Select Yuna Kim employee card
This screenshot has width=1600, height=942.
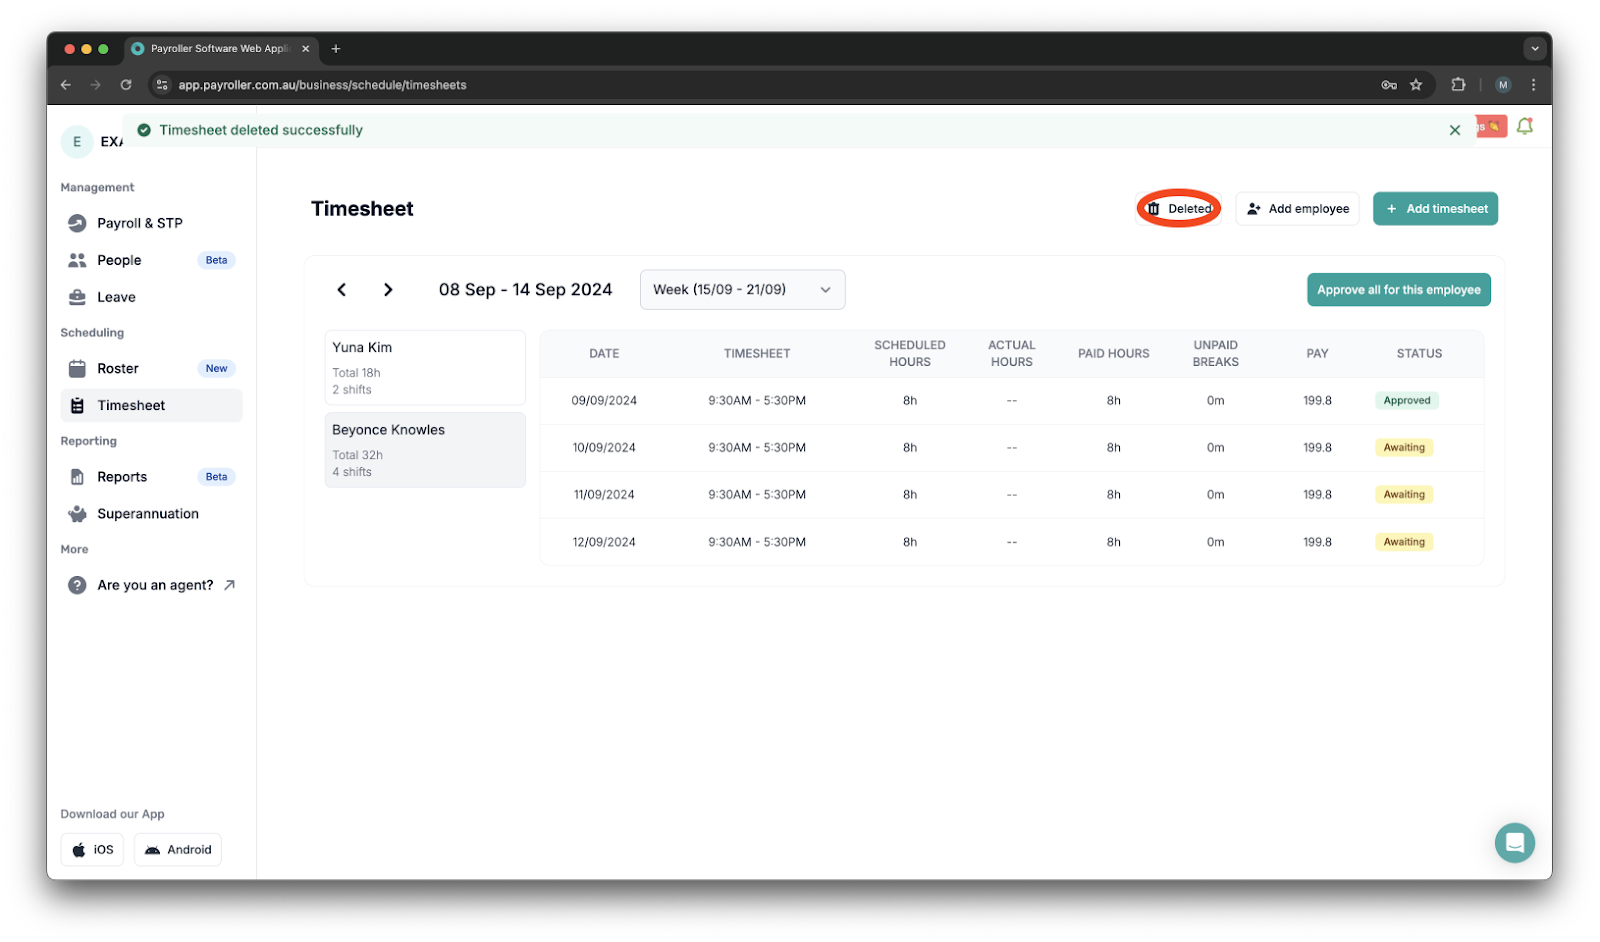pyautogui.click(x=425, y=368)
